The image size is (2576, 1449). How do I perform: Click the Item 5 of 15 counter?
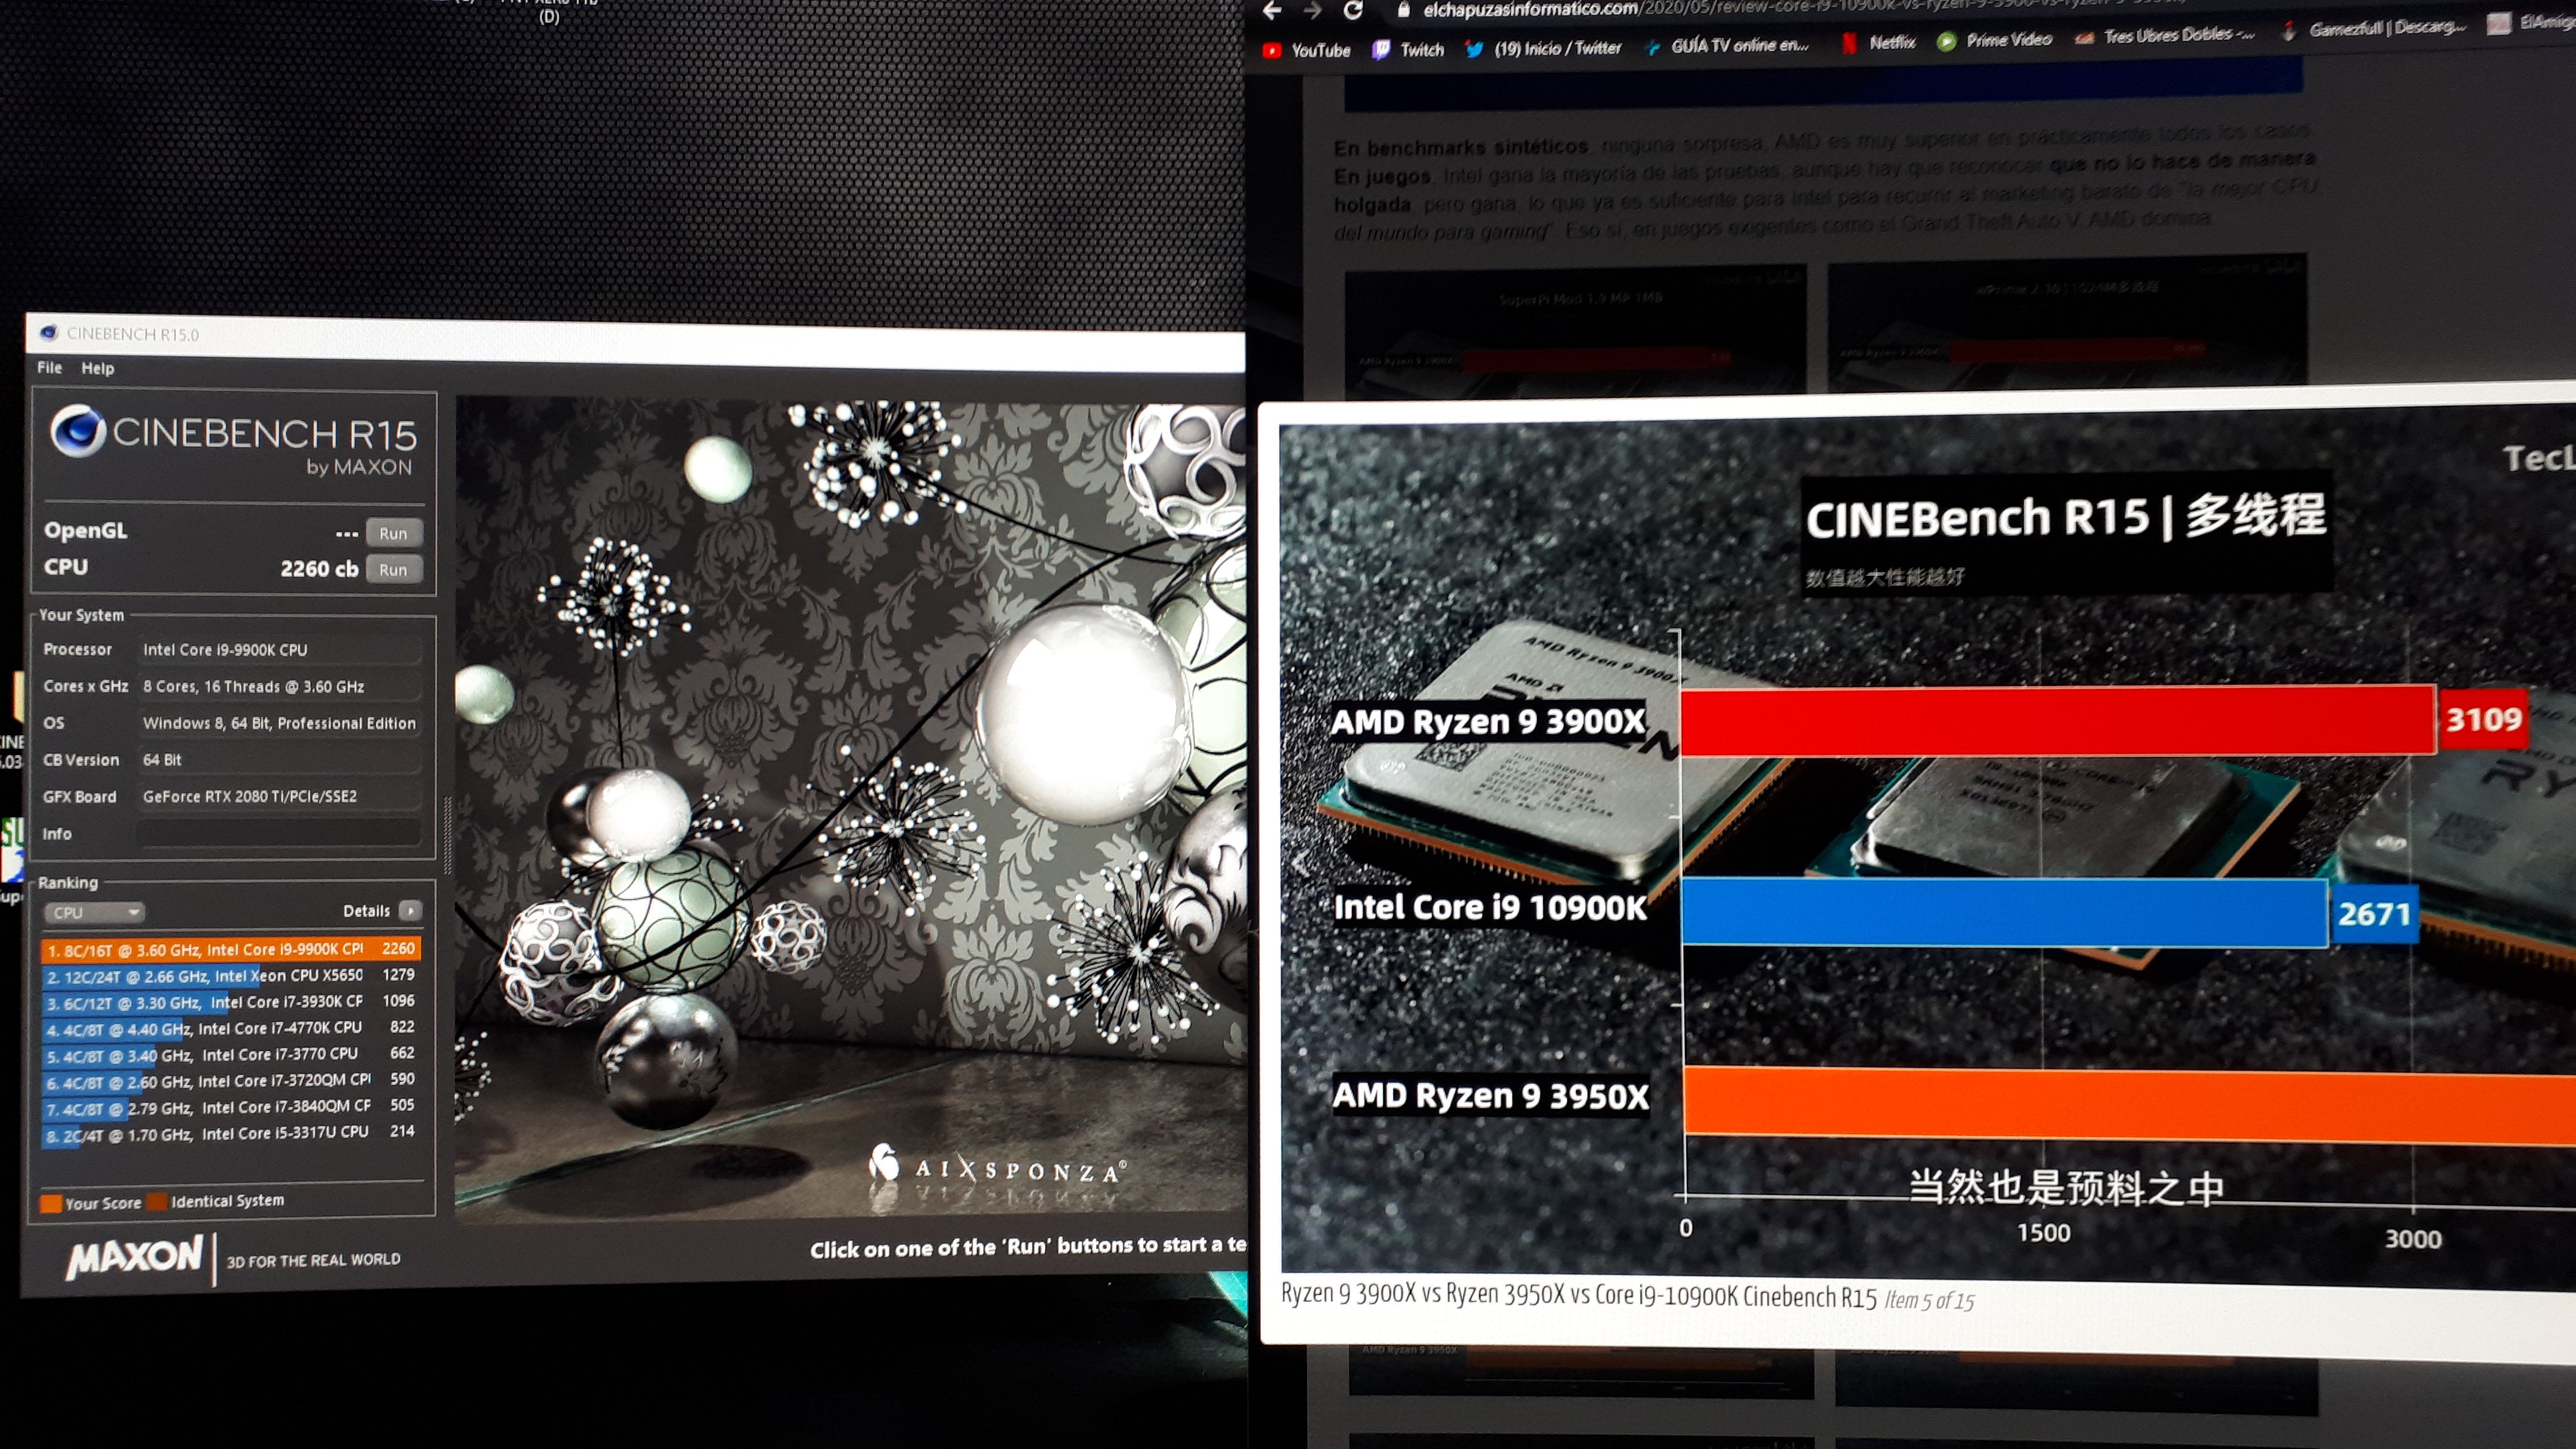click(x=1930, y=1301)
